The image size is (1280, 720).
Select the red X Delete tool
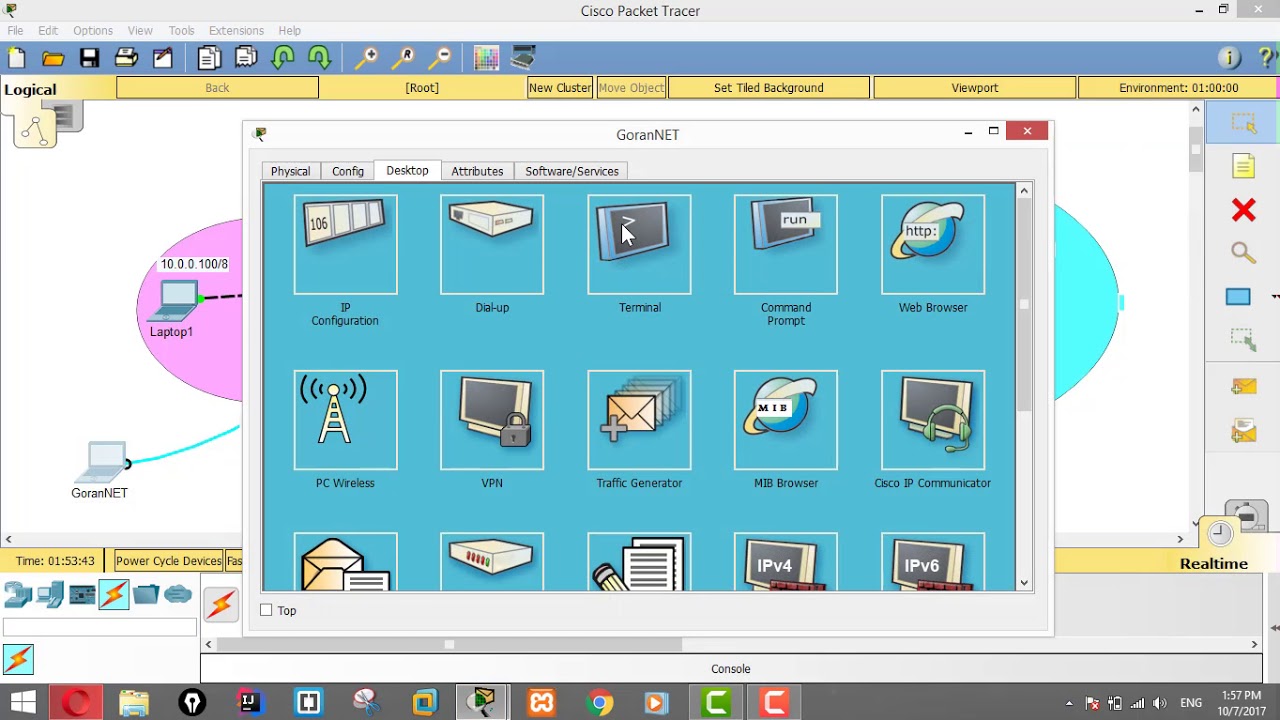1243,209
